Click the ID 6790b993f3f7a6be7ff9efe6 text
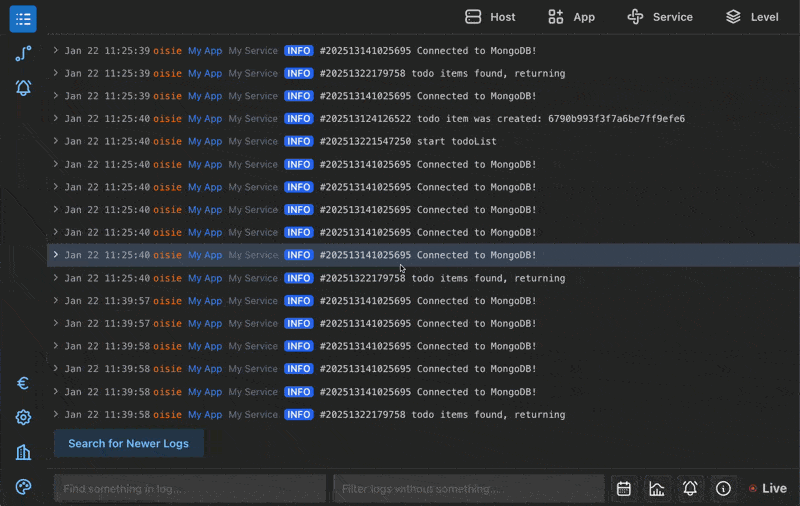This screenshot has height=506, width=800. [x=616, y=118]
